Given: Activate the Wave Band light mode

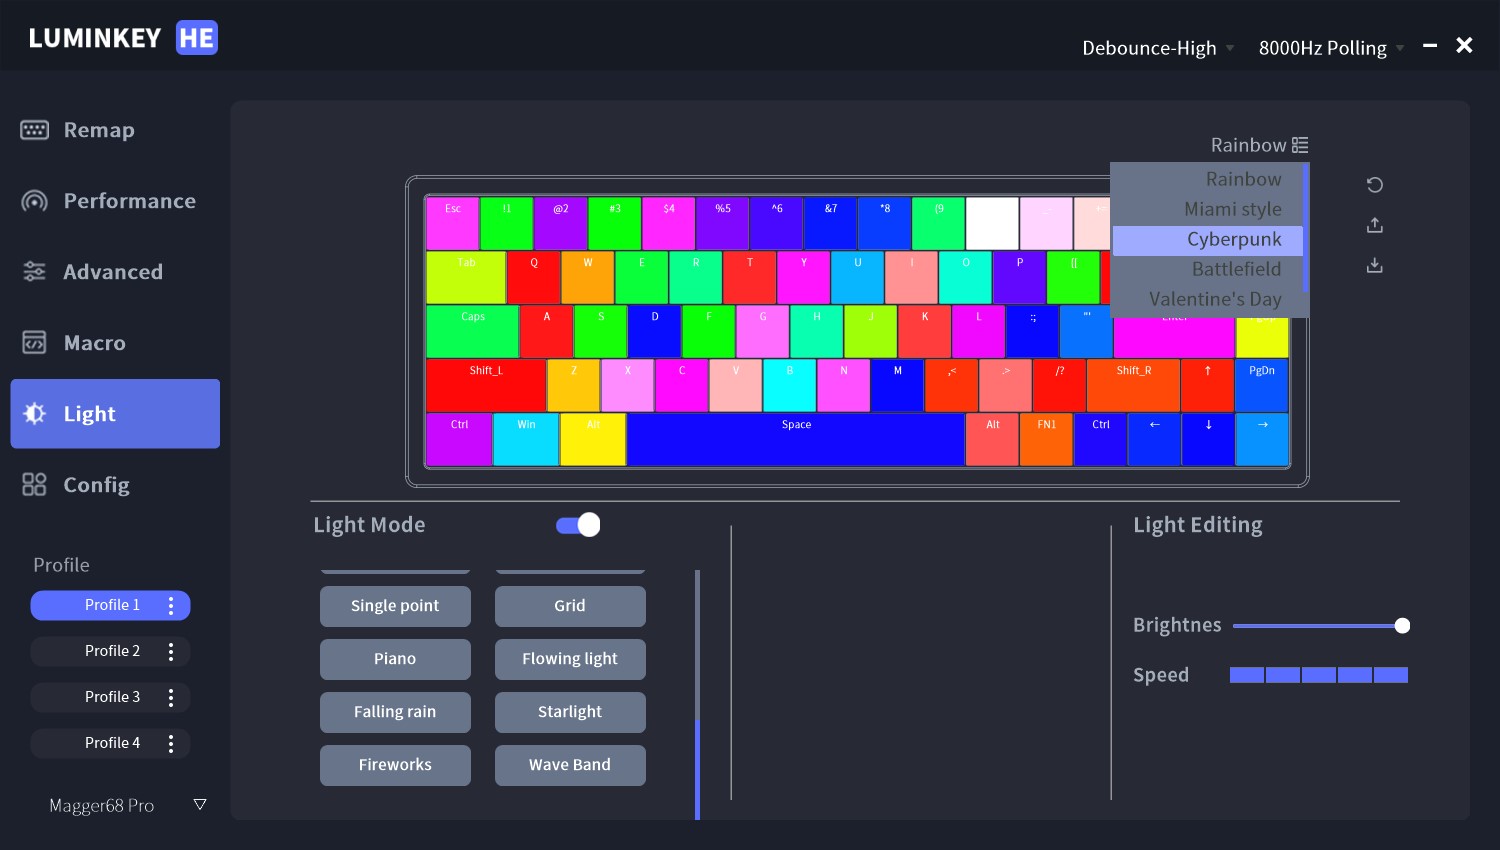Looking at the screenshot, I should tap(570, 765).
